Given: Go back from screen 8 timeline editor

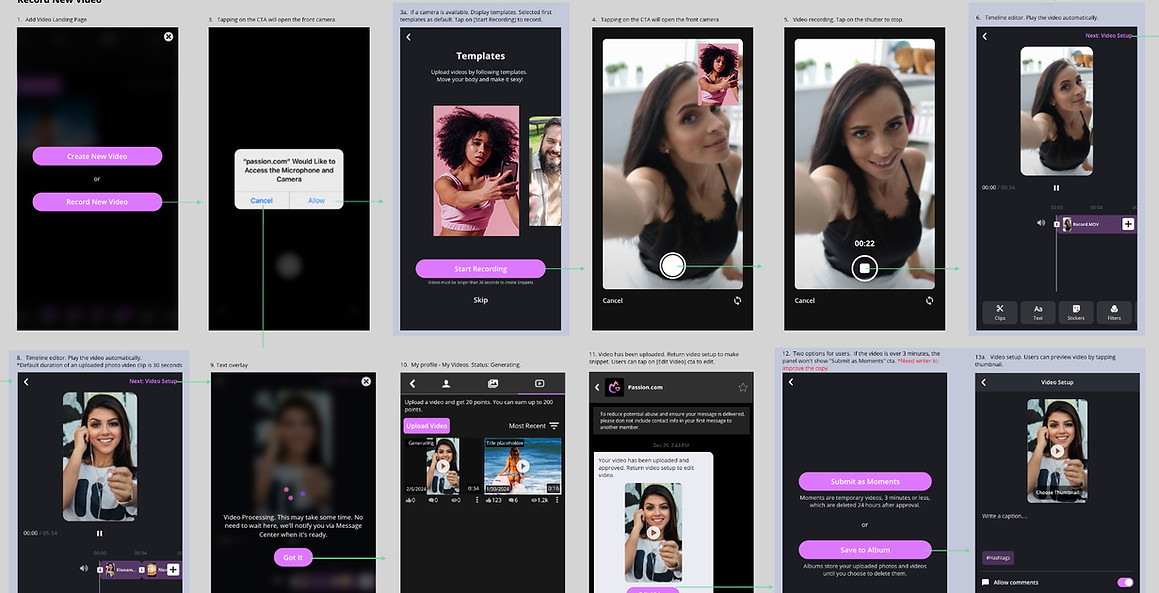Looking at the screenshot, I should pyautogui.click(x=26, y=382).
